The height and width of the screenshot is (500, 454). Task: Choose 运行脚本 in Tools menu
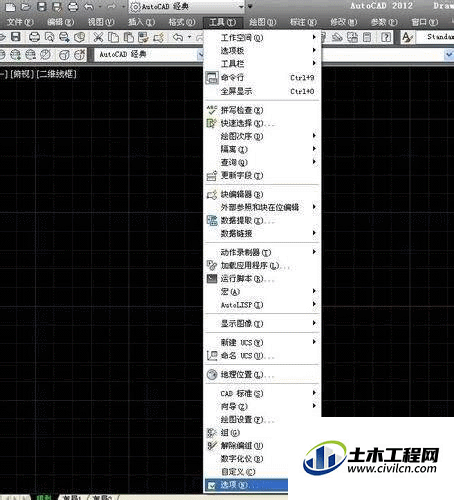(x=262, y=279)
